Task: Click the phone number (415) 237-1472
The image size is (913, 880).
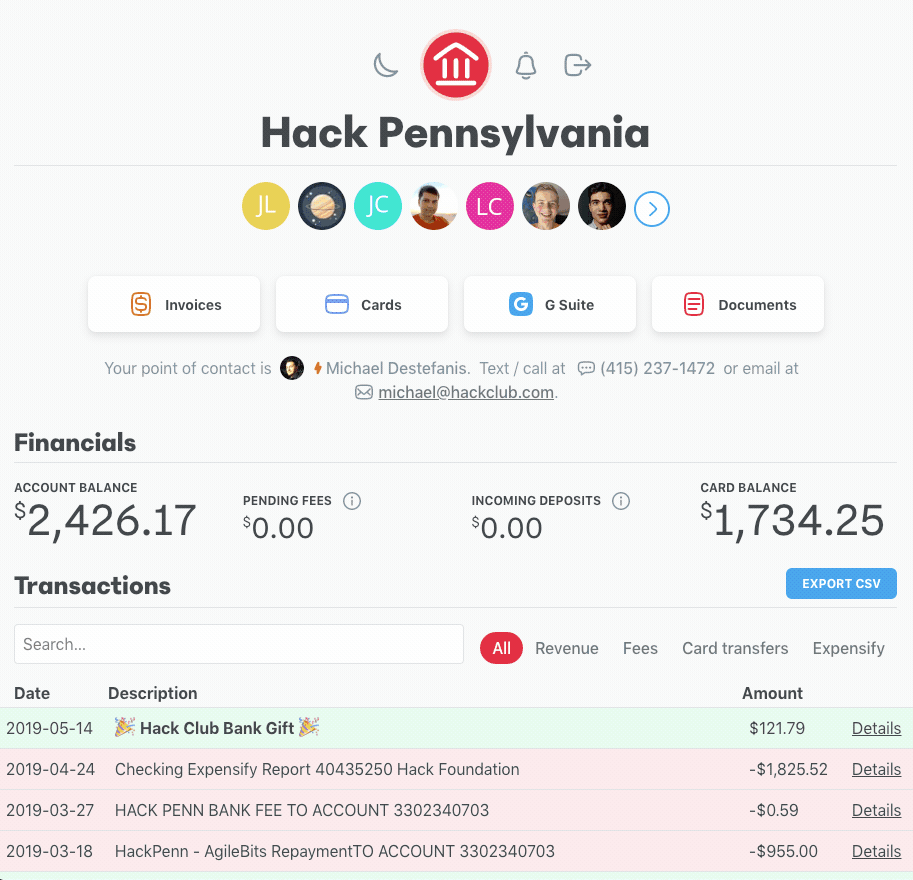Action: pyautogui.click(x=657, y=368)
